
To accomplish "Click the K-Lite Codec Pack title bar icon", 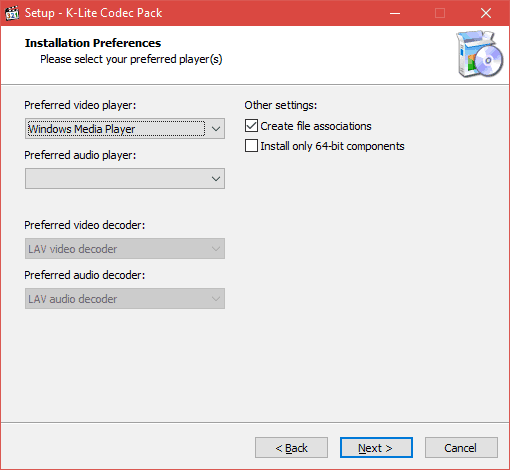I will tap(12, 13).
